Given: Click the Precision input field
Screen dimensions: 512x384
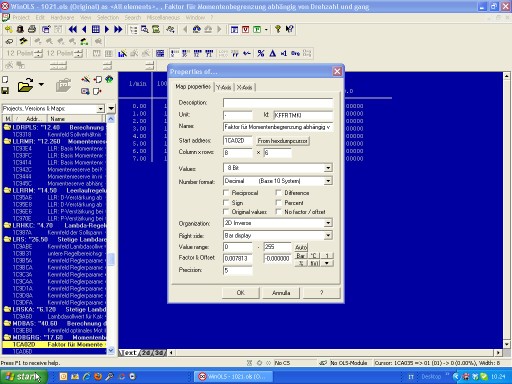Looking at the screenshot, I should 237,270.
